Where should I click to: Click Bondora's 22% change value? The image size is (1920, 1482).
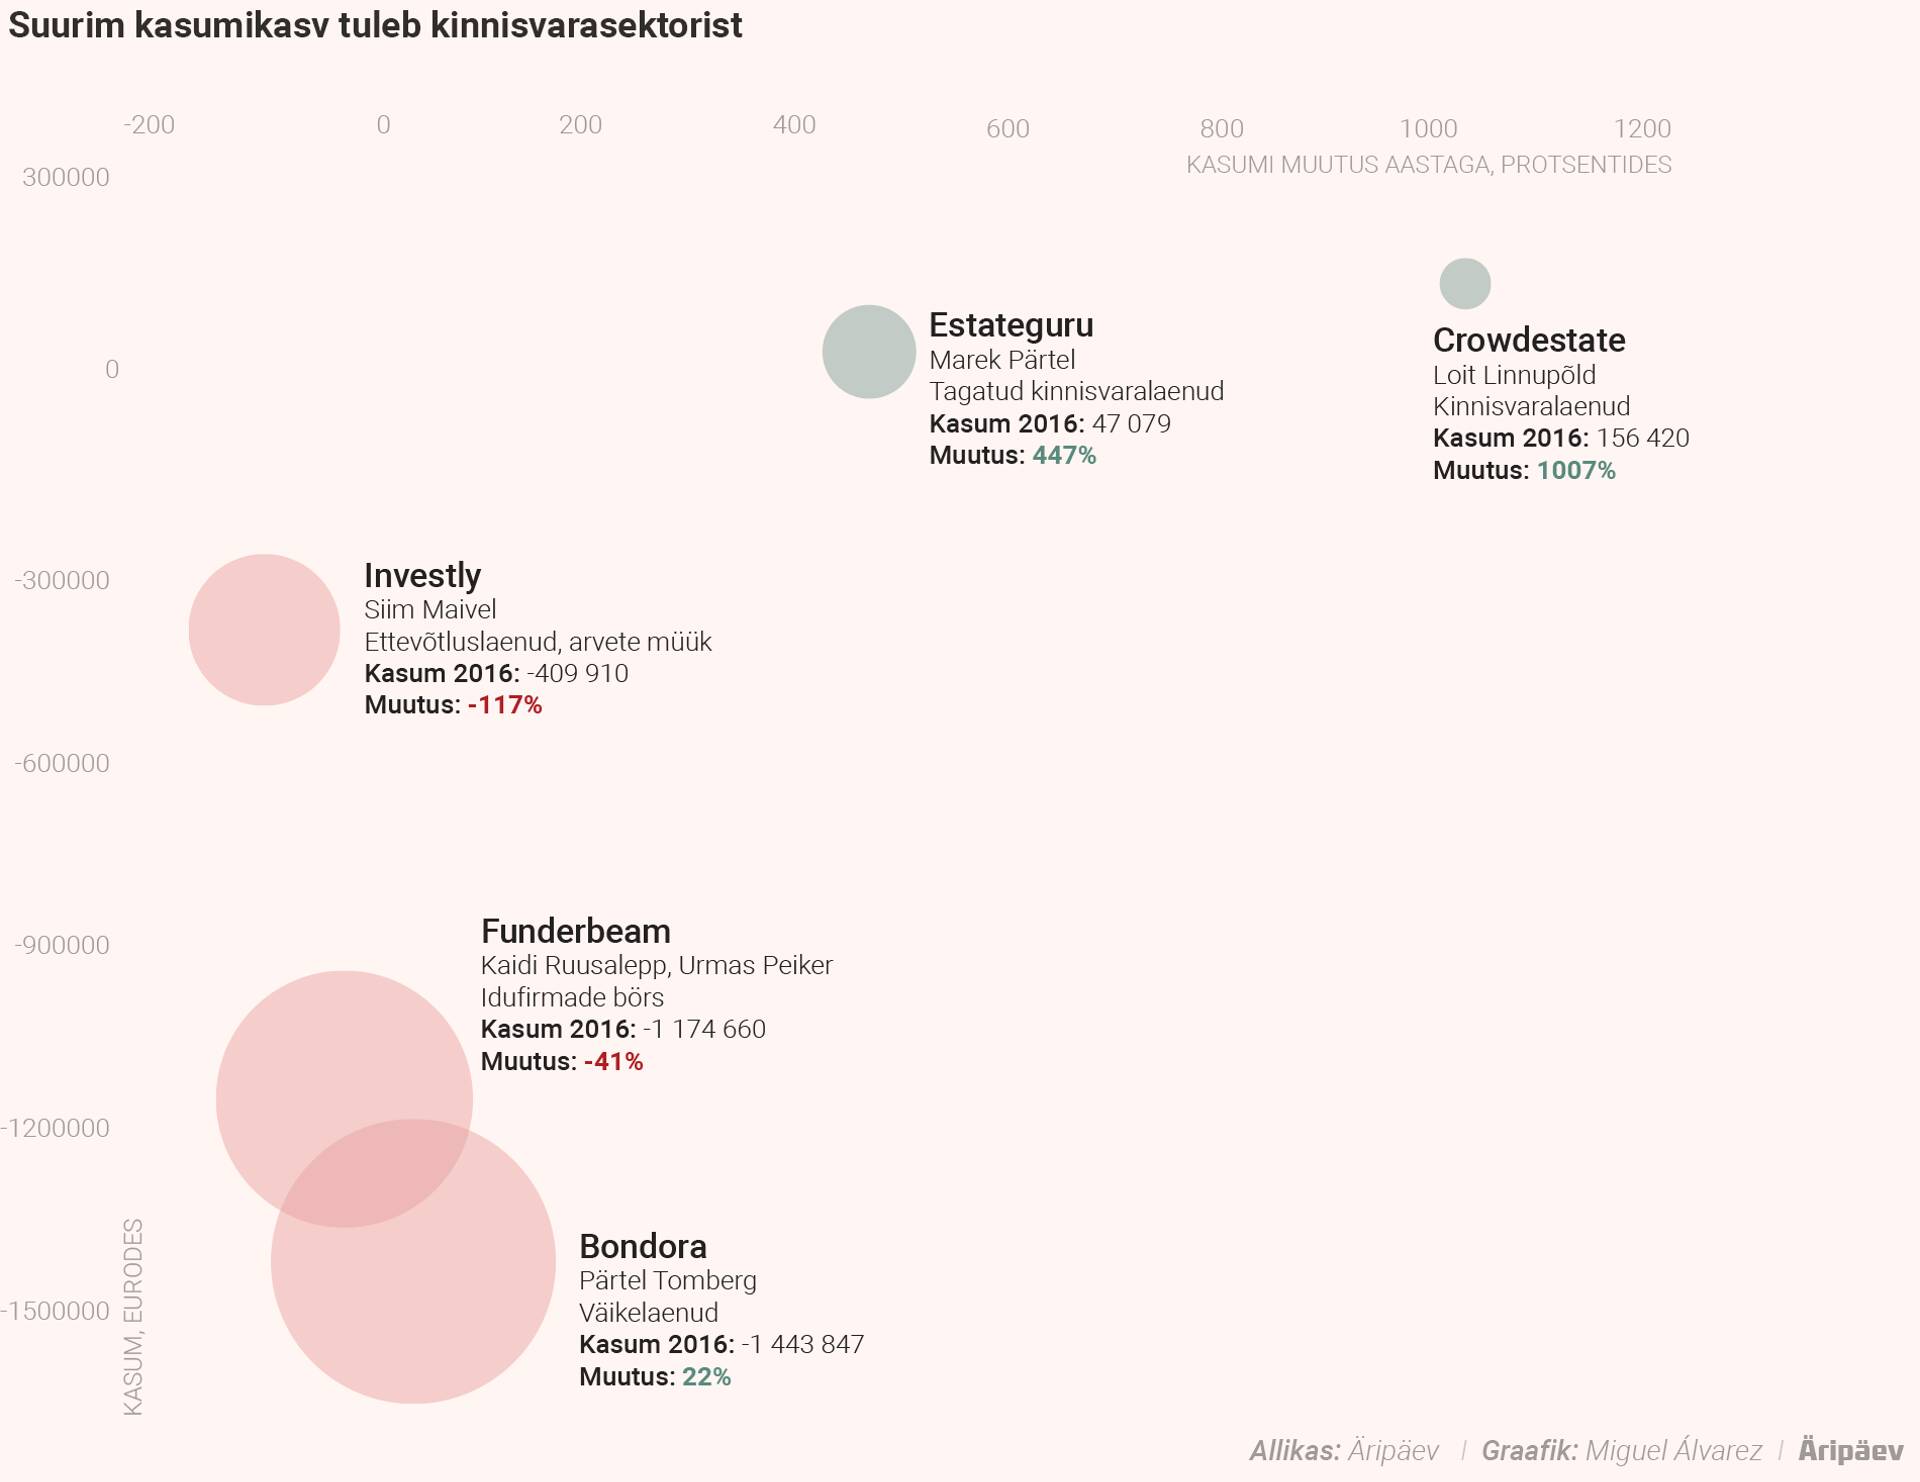click(x=706, y=1377)
